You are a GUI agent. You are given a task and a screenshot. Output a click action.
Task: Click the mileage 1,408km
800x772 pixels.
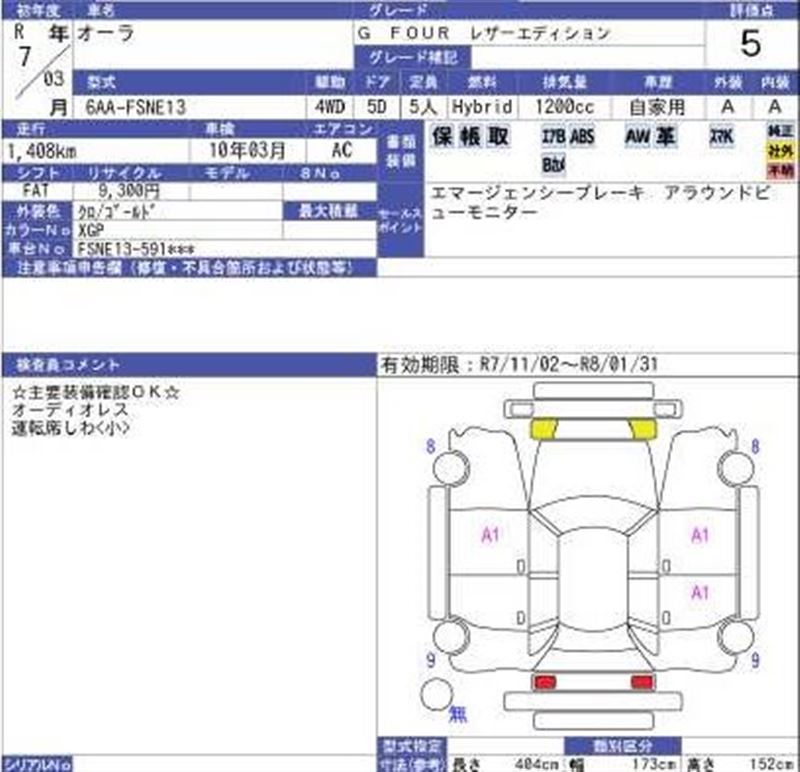point(42,151)
